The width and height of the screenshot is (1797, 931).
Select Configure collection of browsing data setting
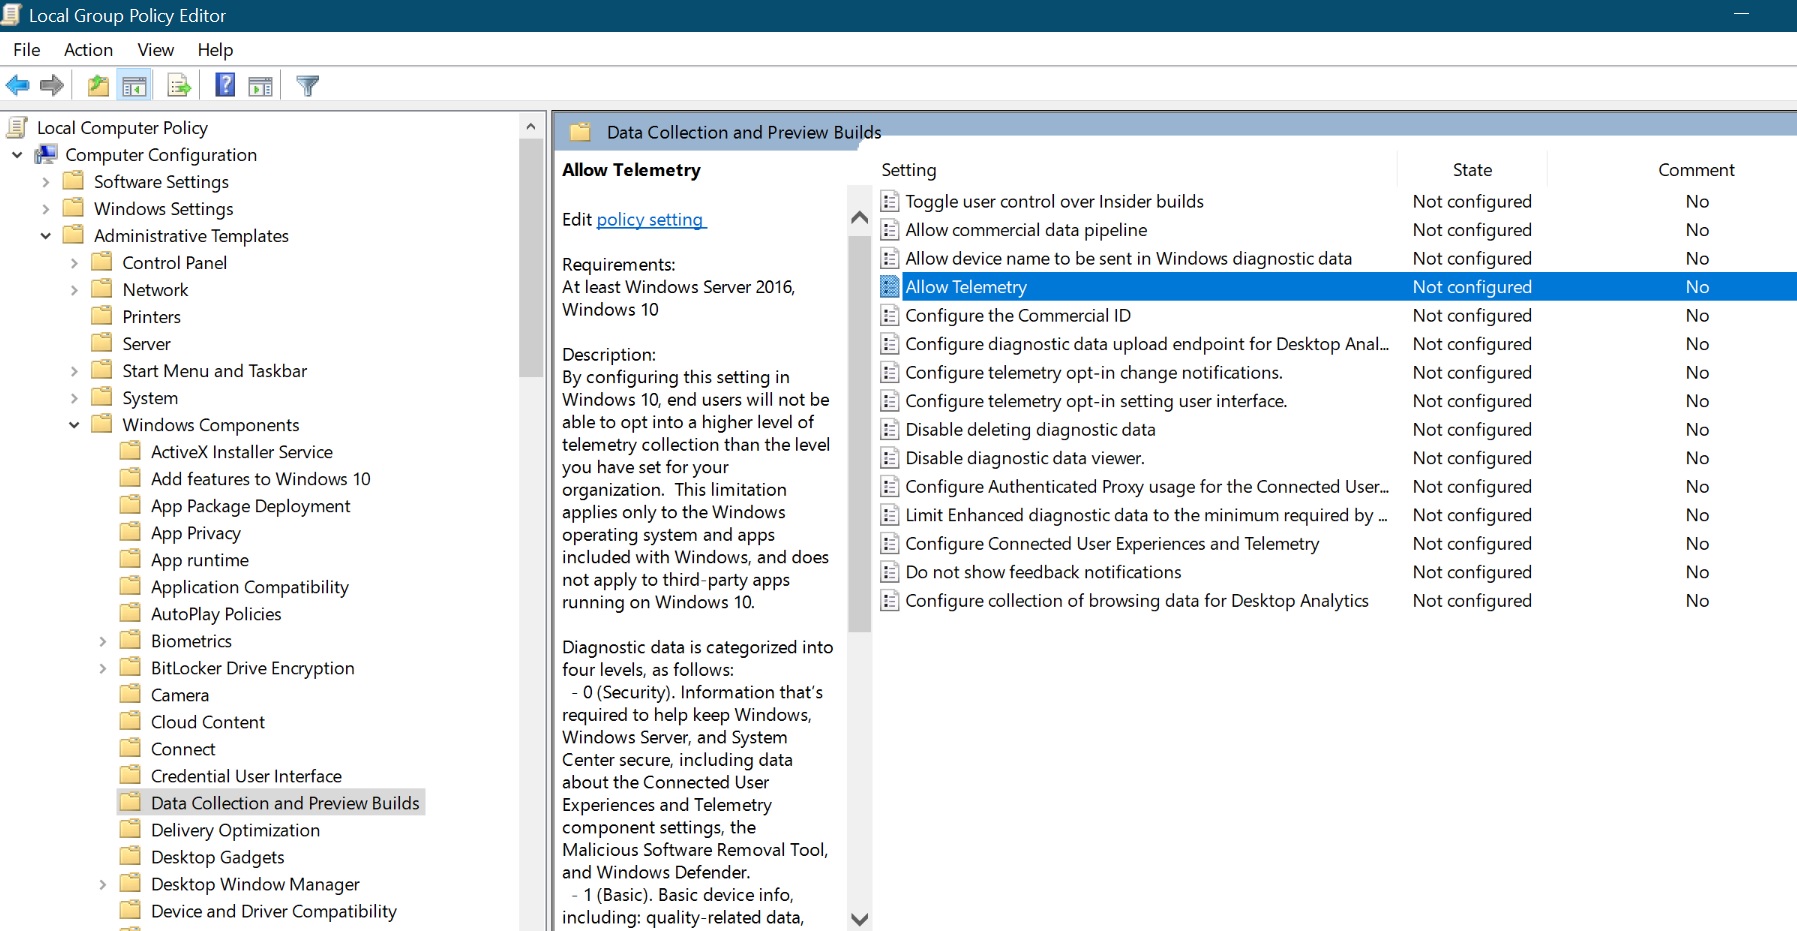[1136, 600]
